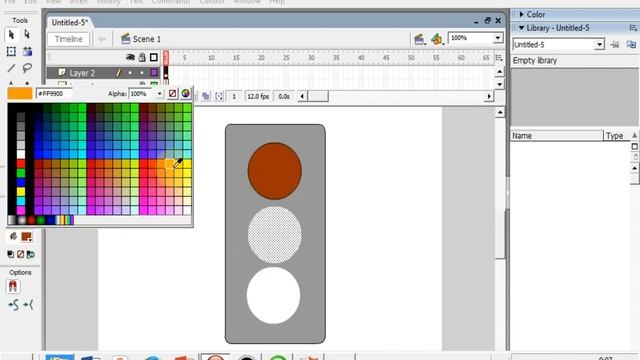This screenshot has width=640, height=360.
Task: Collapse the Library - Untitled-5 panel
Action: (521, 28)
